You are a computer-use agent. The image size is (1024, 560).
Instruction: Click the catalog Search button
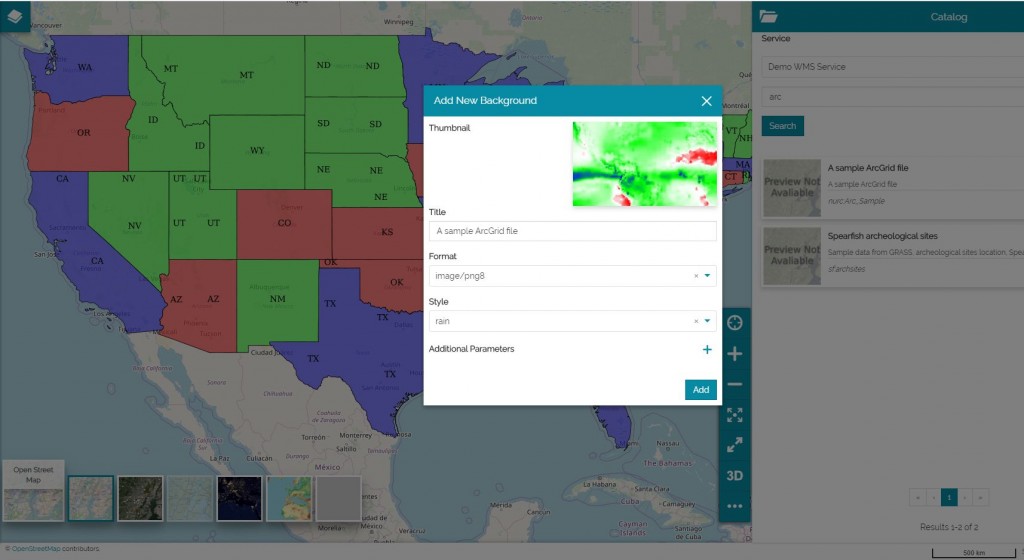coord(782,126)
